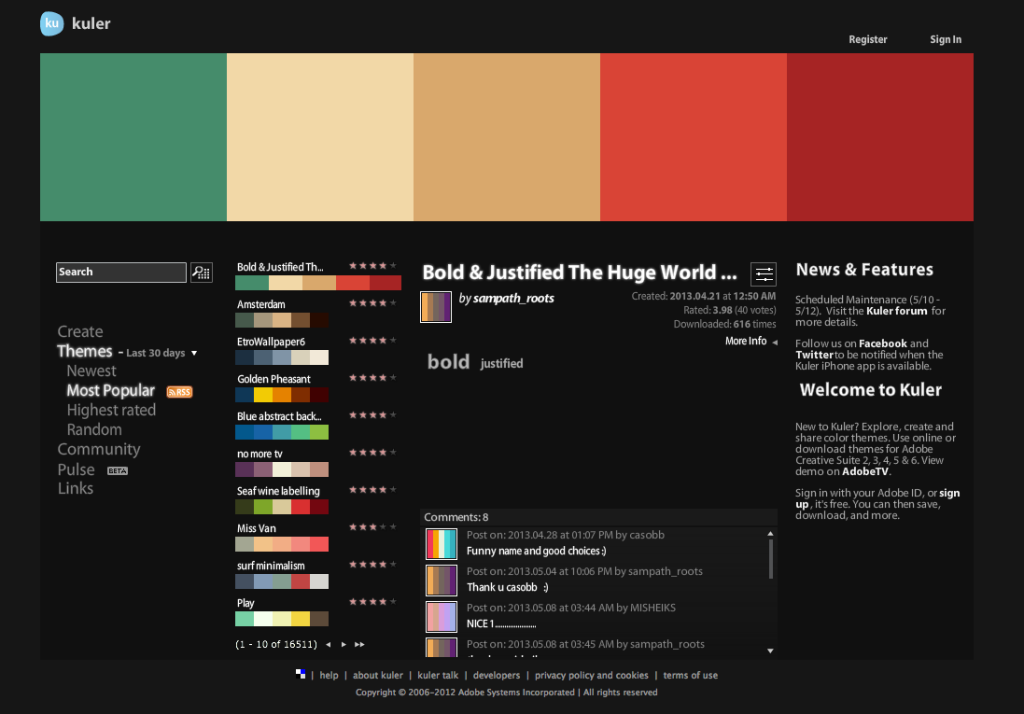
Task: Click in the Search input field
Action: [x=121, y=272]
